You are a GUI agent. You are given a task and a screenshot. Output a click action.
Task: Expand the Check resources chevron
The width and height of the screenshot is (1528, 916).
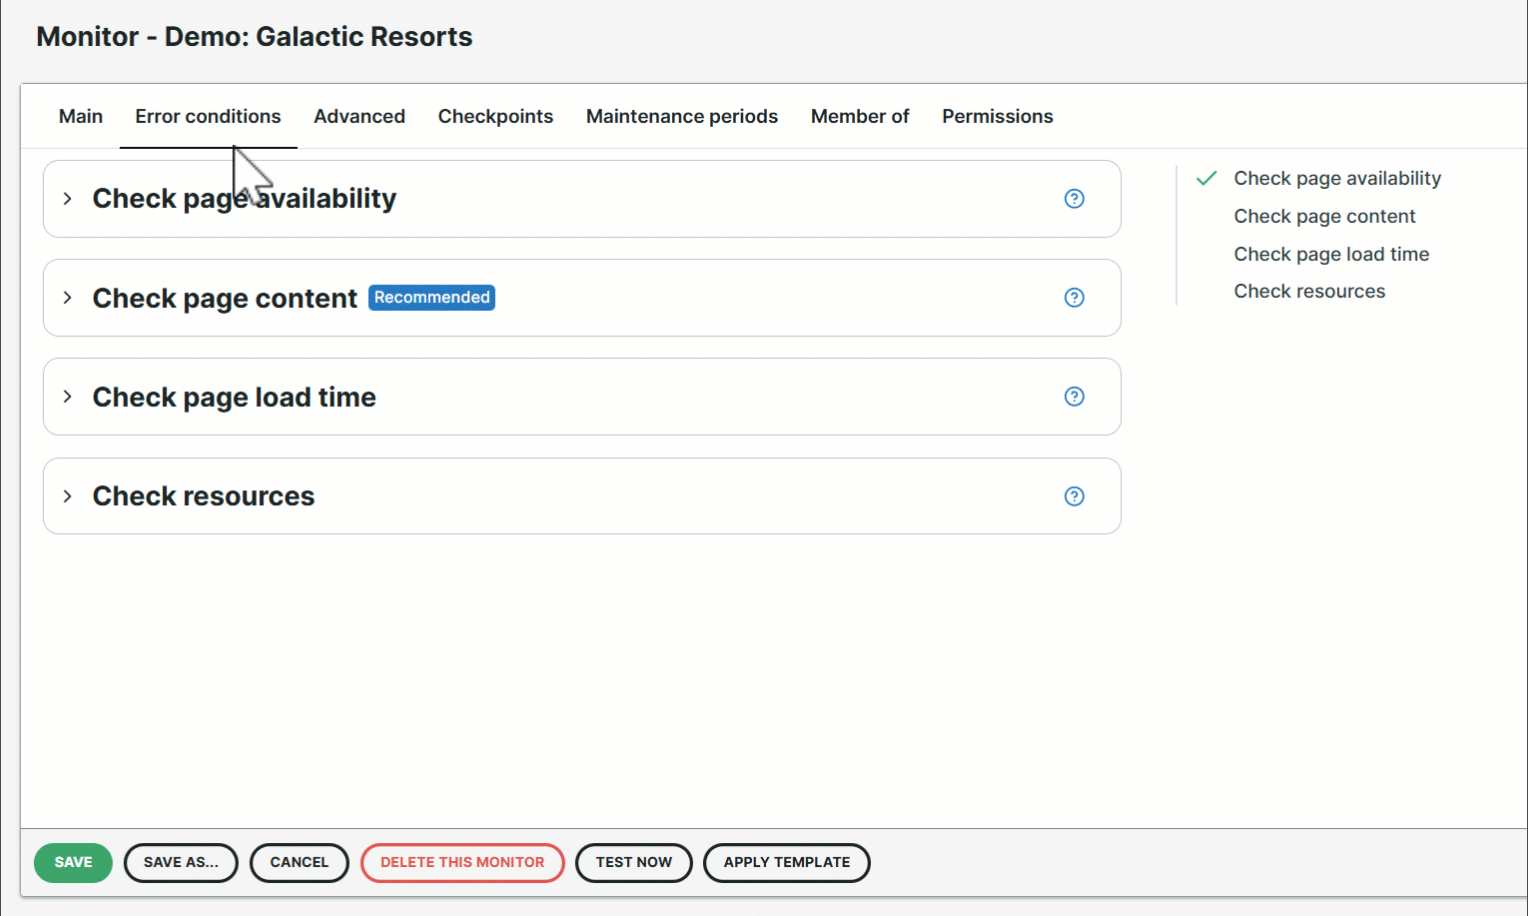click(67, 496)
